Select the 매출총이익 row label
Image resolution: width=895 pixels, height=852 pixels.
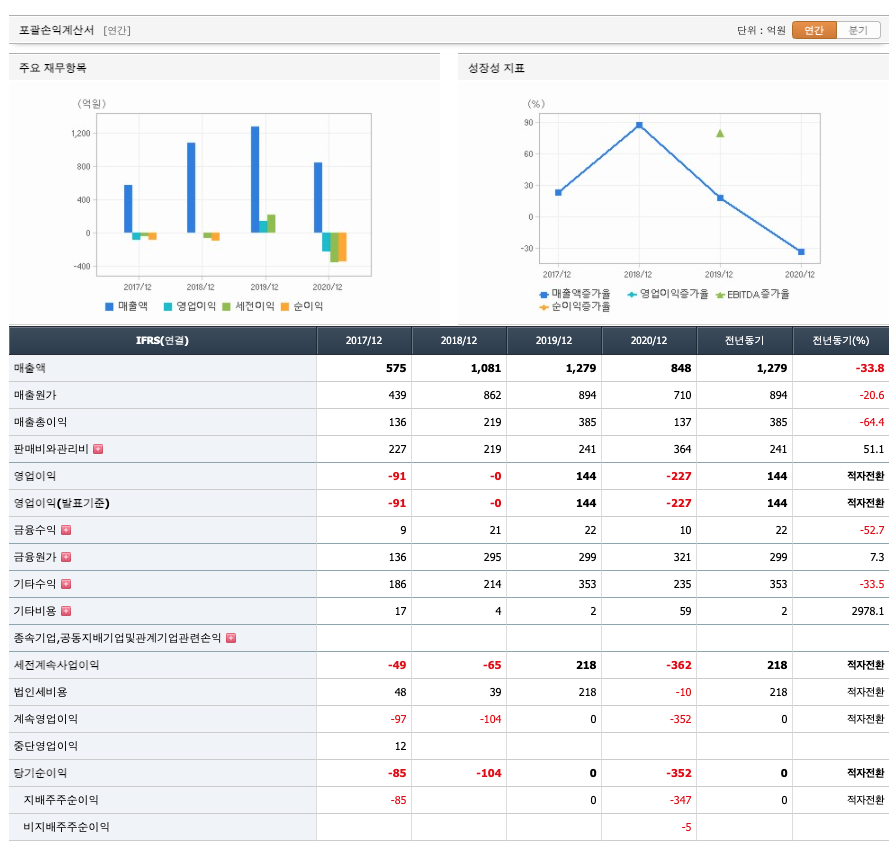[x=41, y=422]
